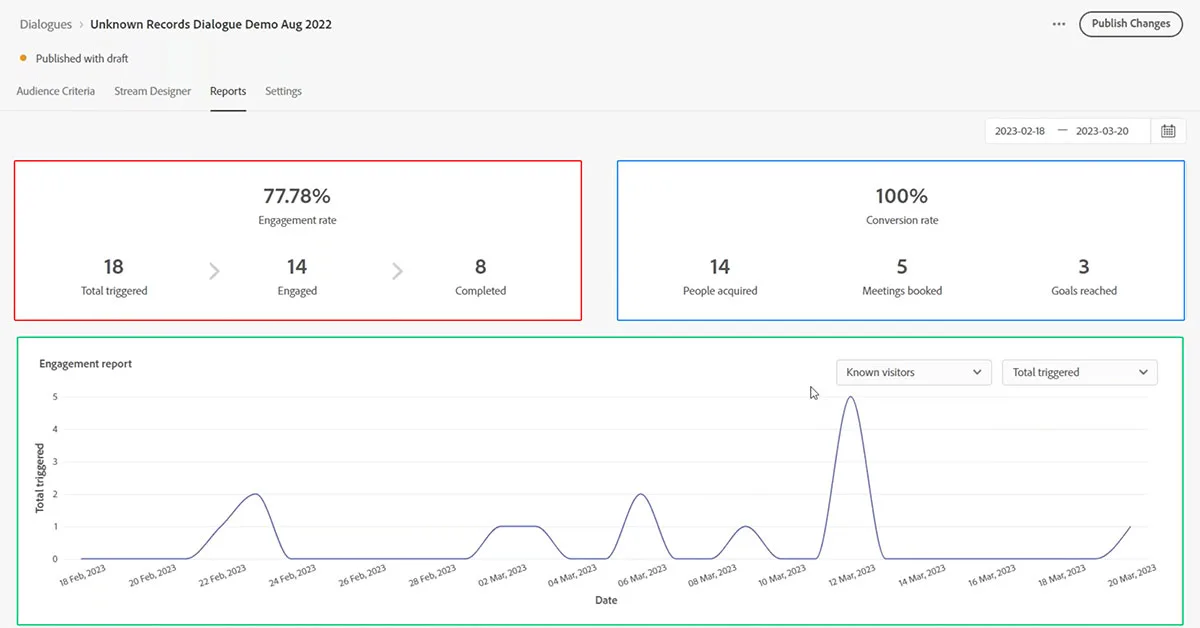Screen dimensions: 1200x628
Task: Click the 8 Completed figure
Action: tap(481, 267)
